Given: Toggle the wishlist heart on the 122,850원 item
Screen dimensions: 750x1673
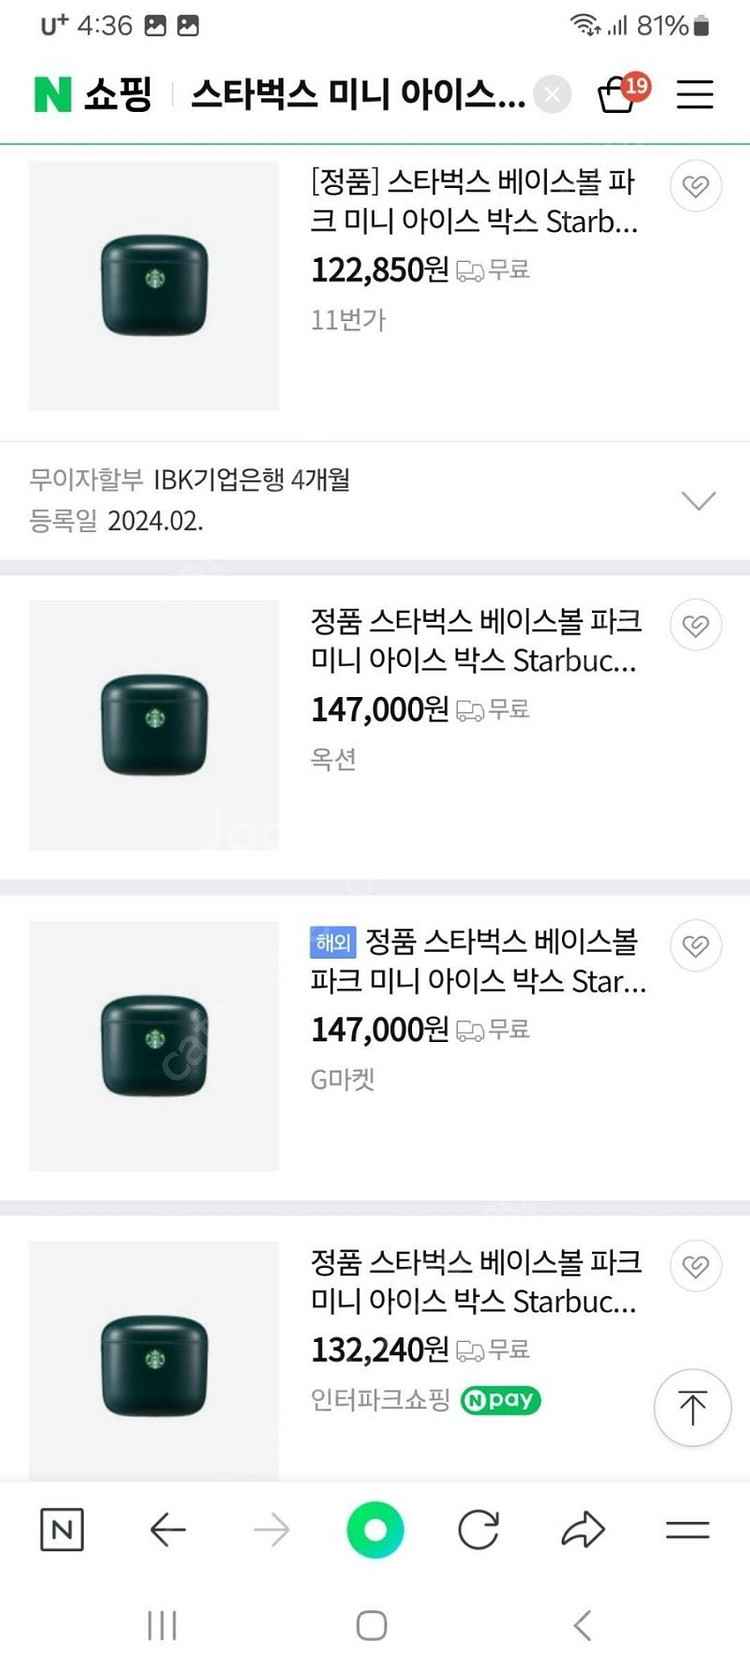Looking at the screenshot, I should (x=696, y=185).
